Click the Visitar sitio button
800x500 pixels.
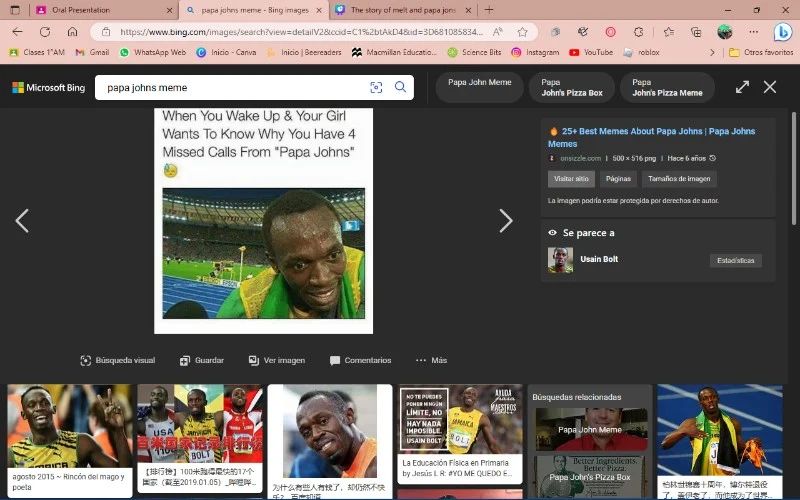571,179
